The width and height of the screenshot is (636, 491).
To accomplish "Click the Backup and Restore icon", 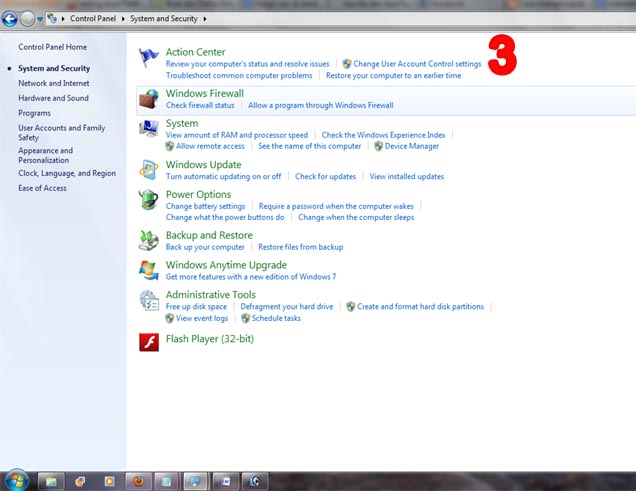I will pyautogui.click(x=148, y=241).
